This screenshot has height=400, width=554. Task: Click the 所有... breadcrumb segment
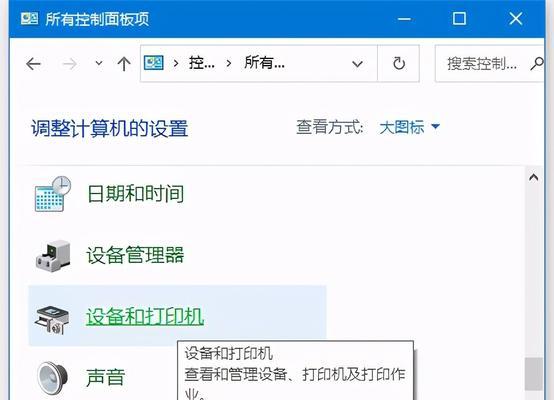(264, 63)
